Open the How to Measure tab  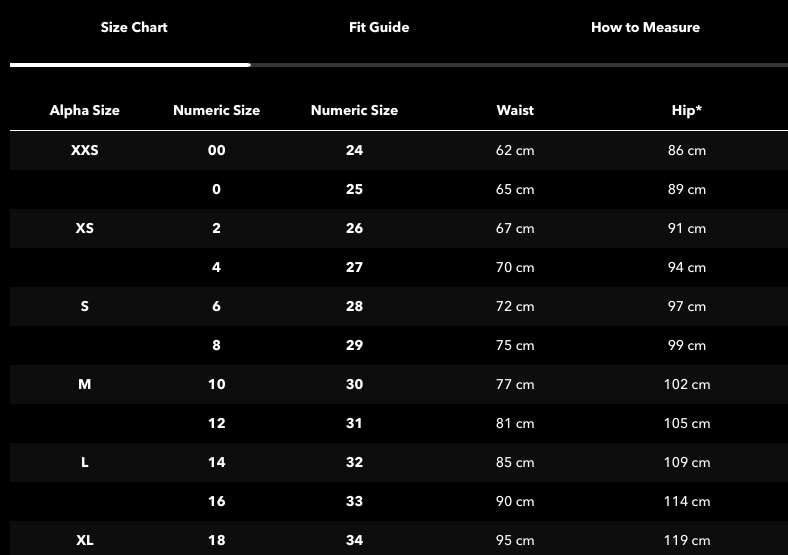click(645, 27)
